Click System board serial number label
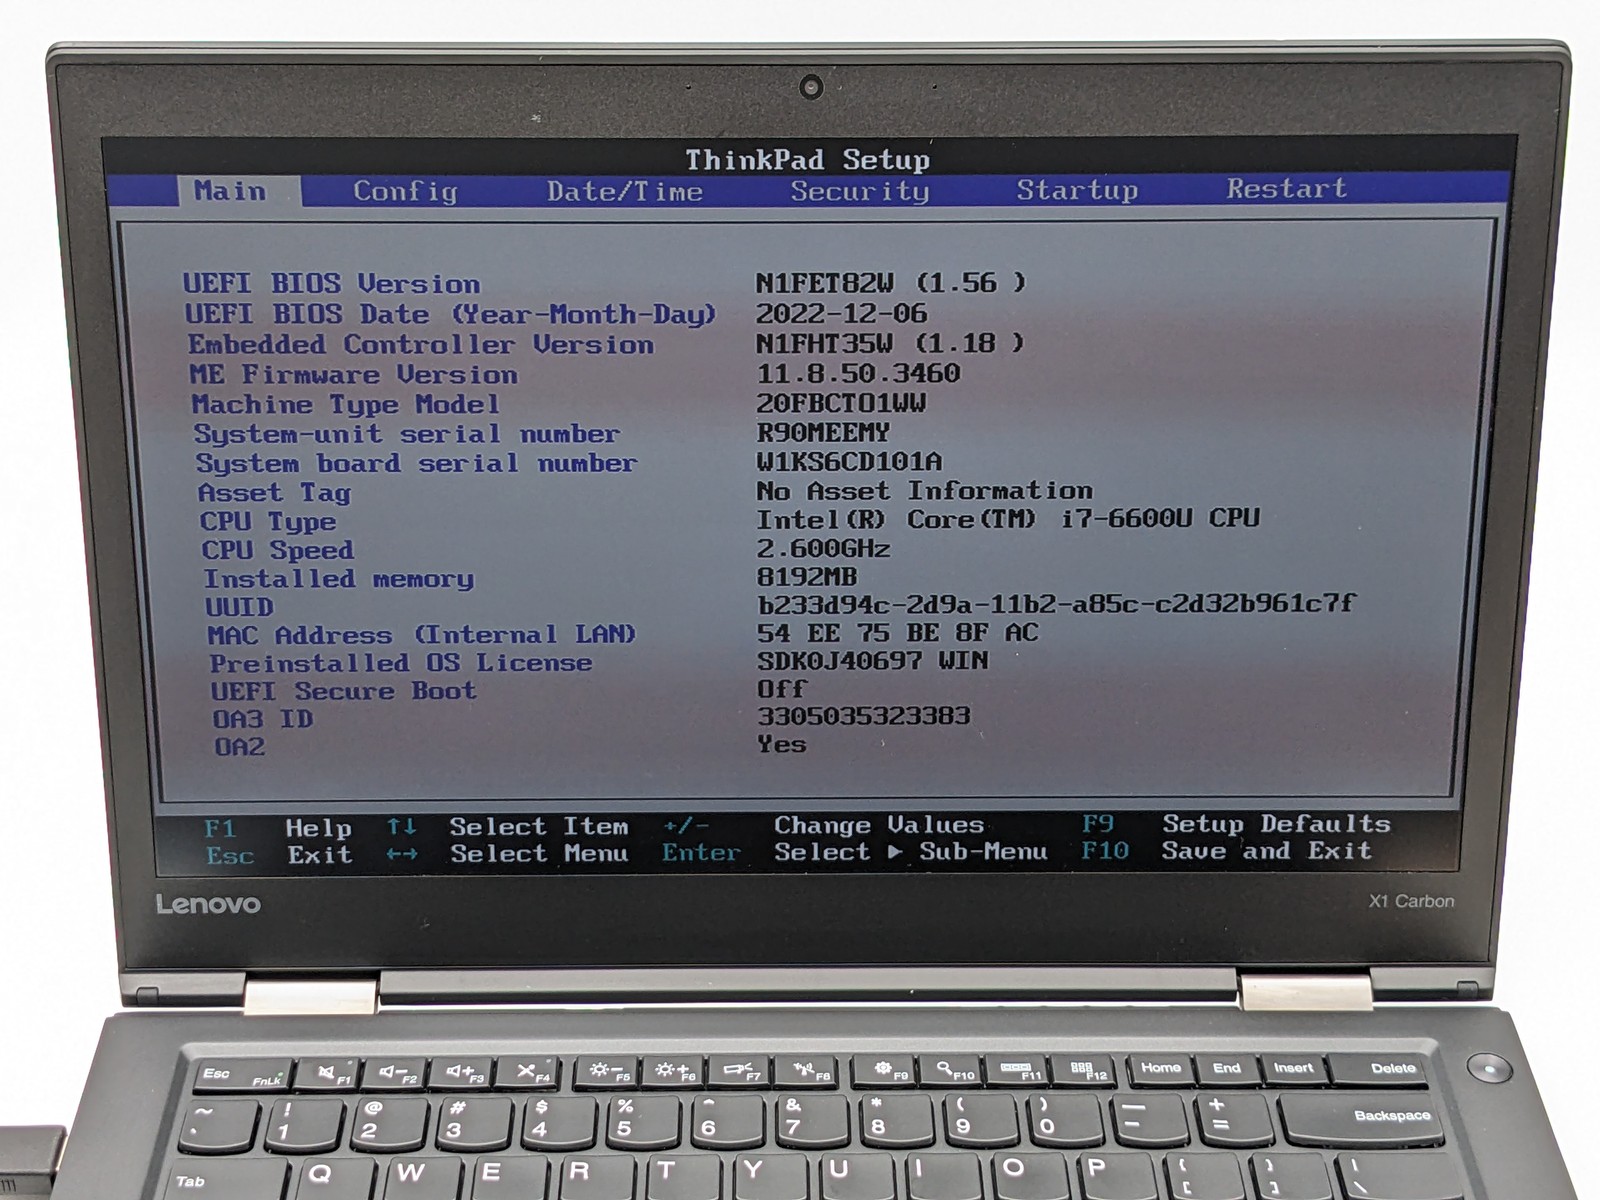 (416, 463)
